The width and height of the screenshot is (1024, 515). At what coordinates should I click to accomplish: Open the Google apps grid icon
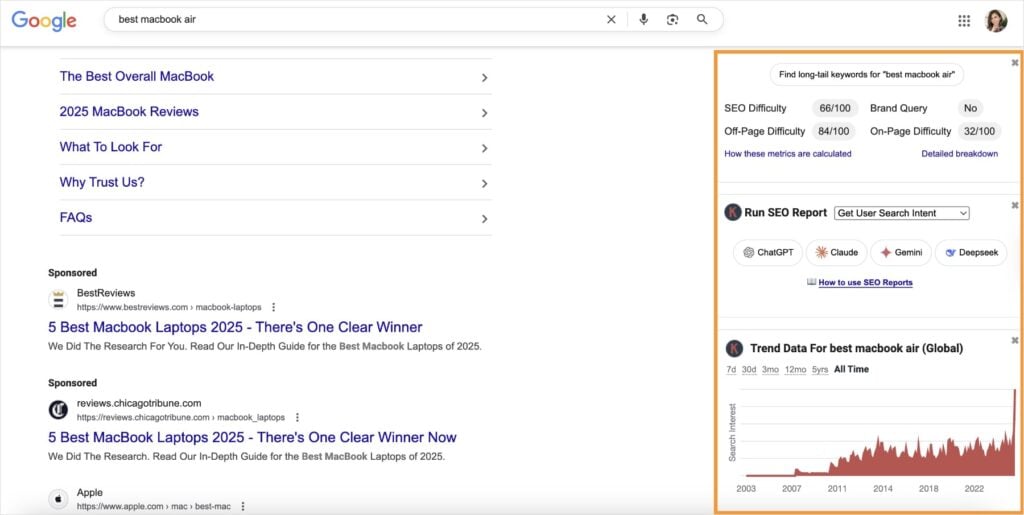[964, 21]
